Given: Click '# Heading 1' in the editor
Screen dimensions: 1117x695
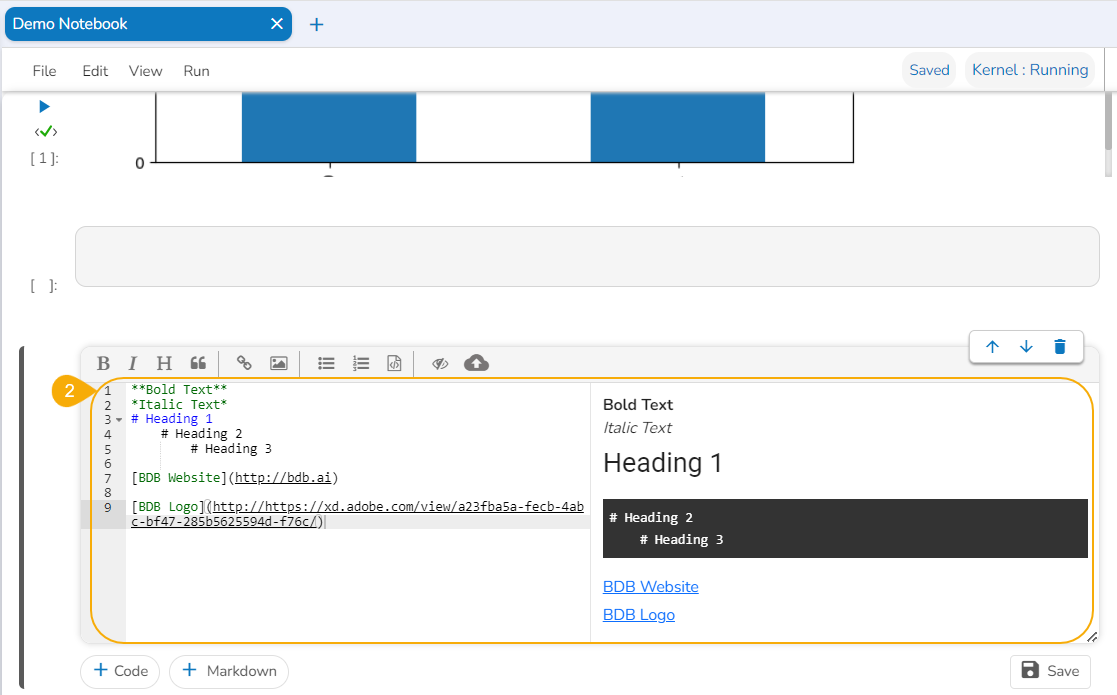Looking at the screenshot, I should (x=172, y=419).
